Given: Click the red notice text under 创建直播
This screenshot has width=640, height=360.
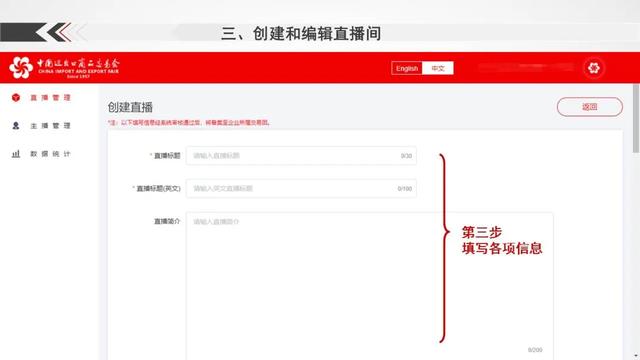Looking at the screenshot, I should [188, 122].
